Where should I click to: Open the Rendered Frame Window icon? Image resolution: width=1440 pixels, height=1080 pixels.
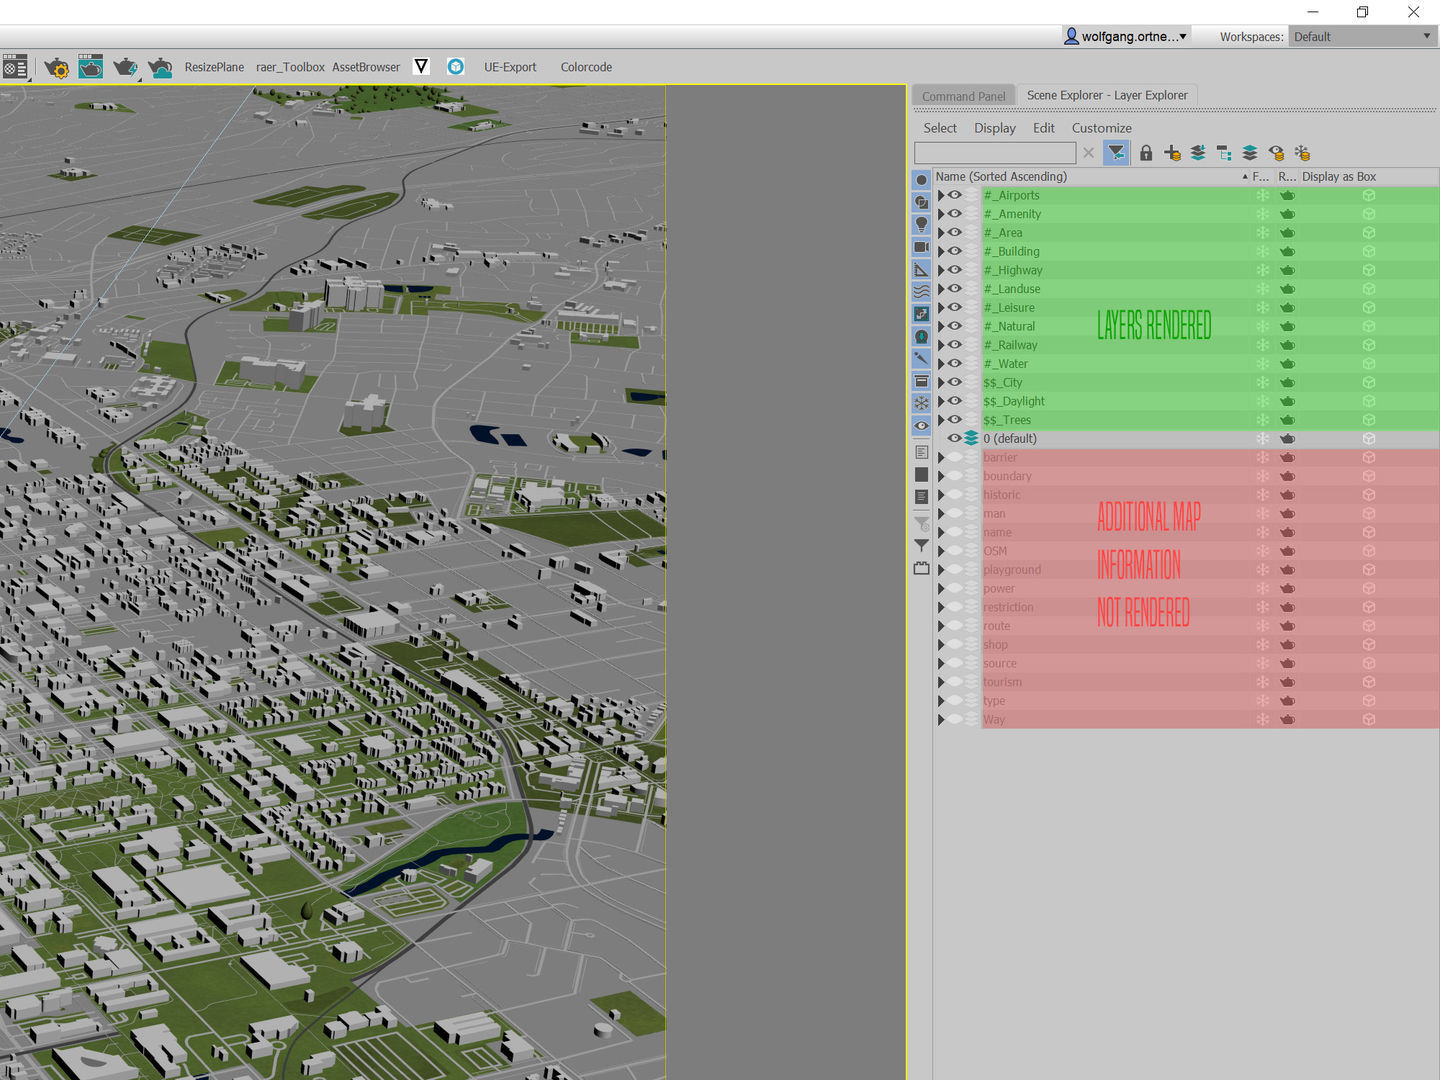[90, 66]
